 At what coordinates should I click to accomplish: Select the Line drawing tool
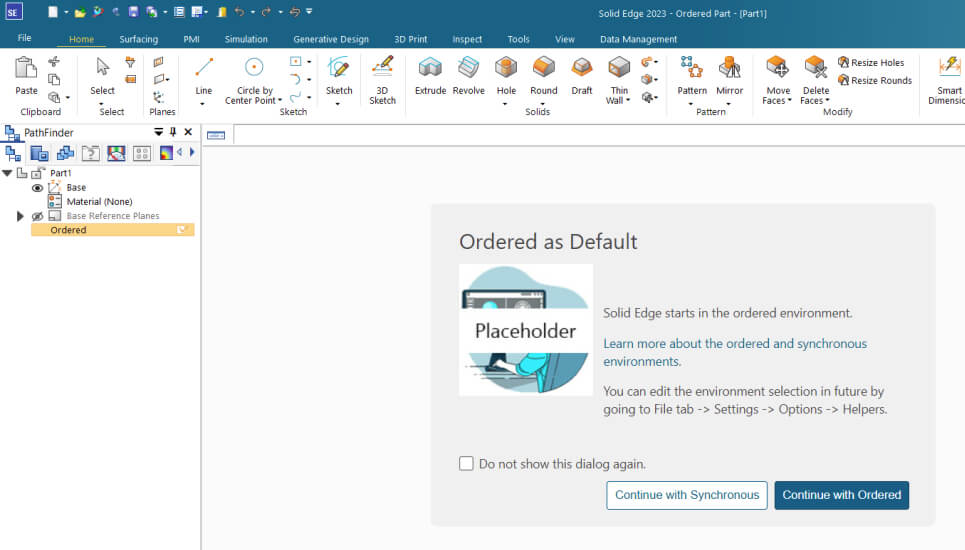[x=204, y=74]
